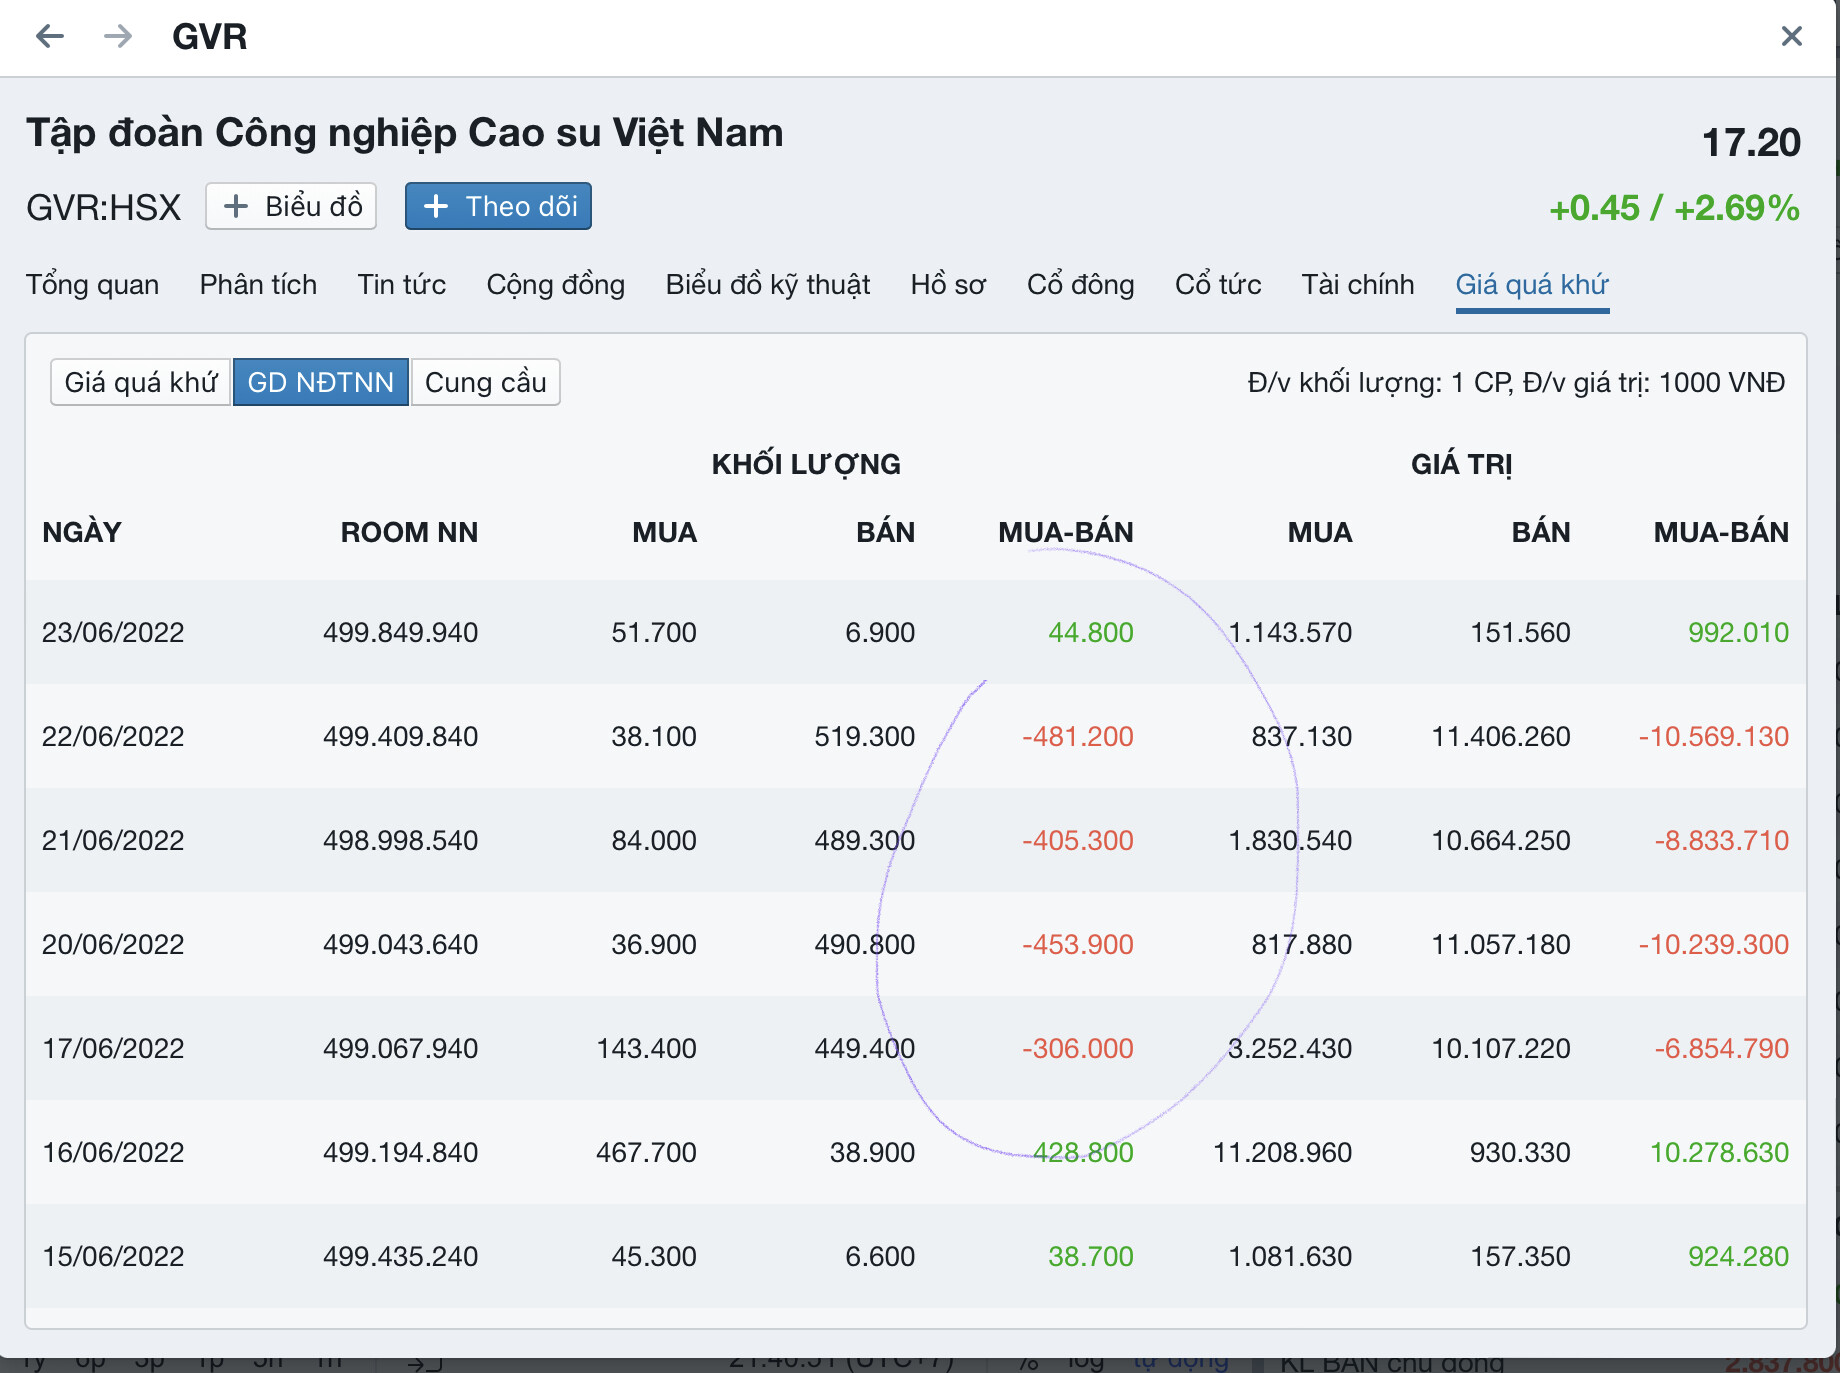Click buy volume 467.700
Viewport: 1840px width, 1373px height.
pyautogui.click(x=646, y=1152)
